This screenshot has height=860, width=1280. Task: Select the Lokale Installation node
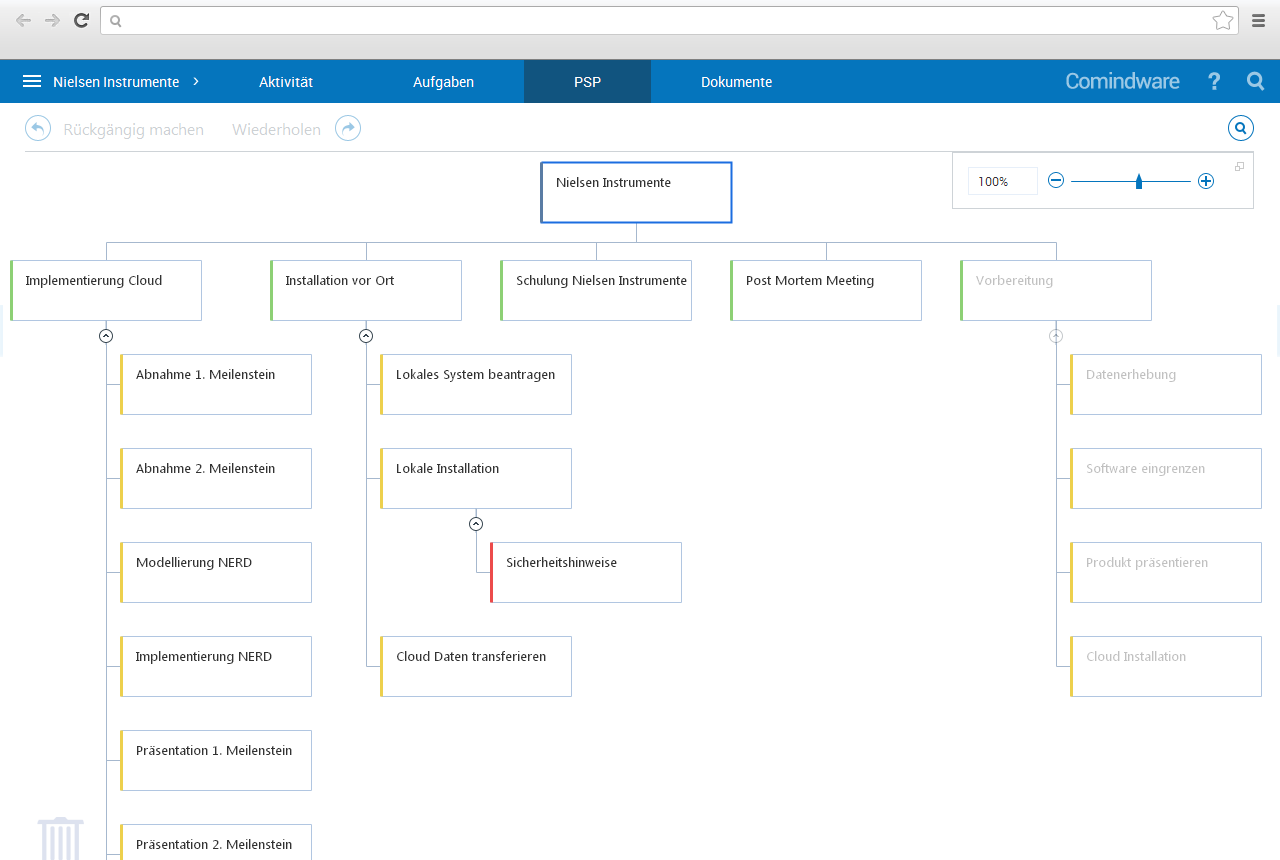click(x=476, y=478)
